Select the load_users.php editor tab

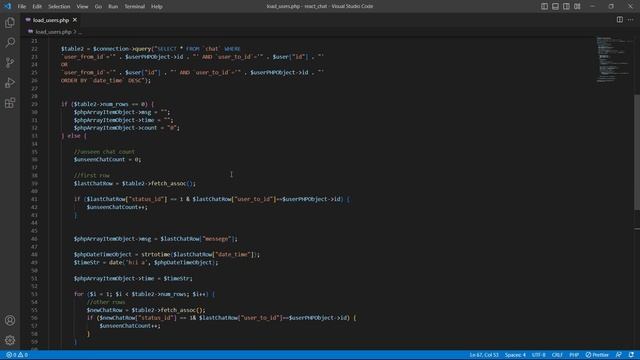pos(51,20)
